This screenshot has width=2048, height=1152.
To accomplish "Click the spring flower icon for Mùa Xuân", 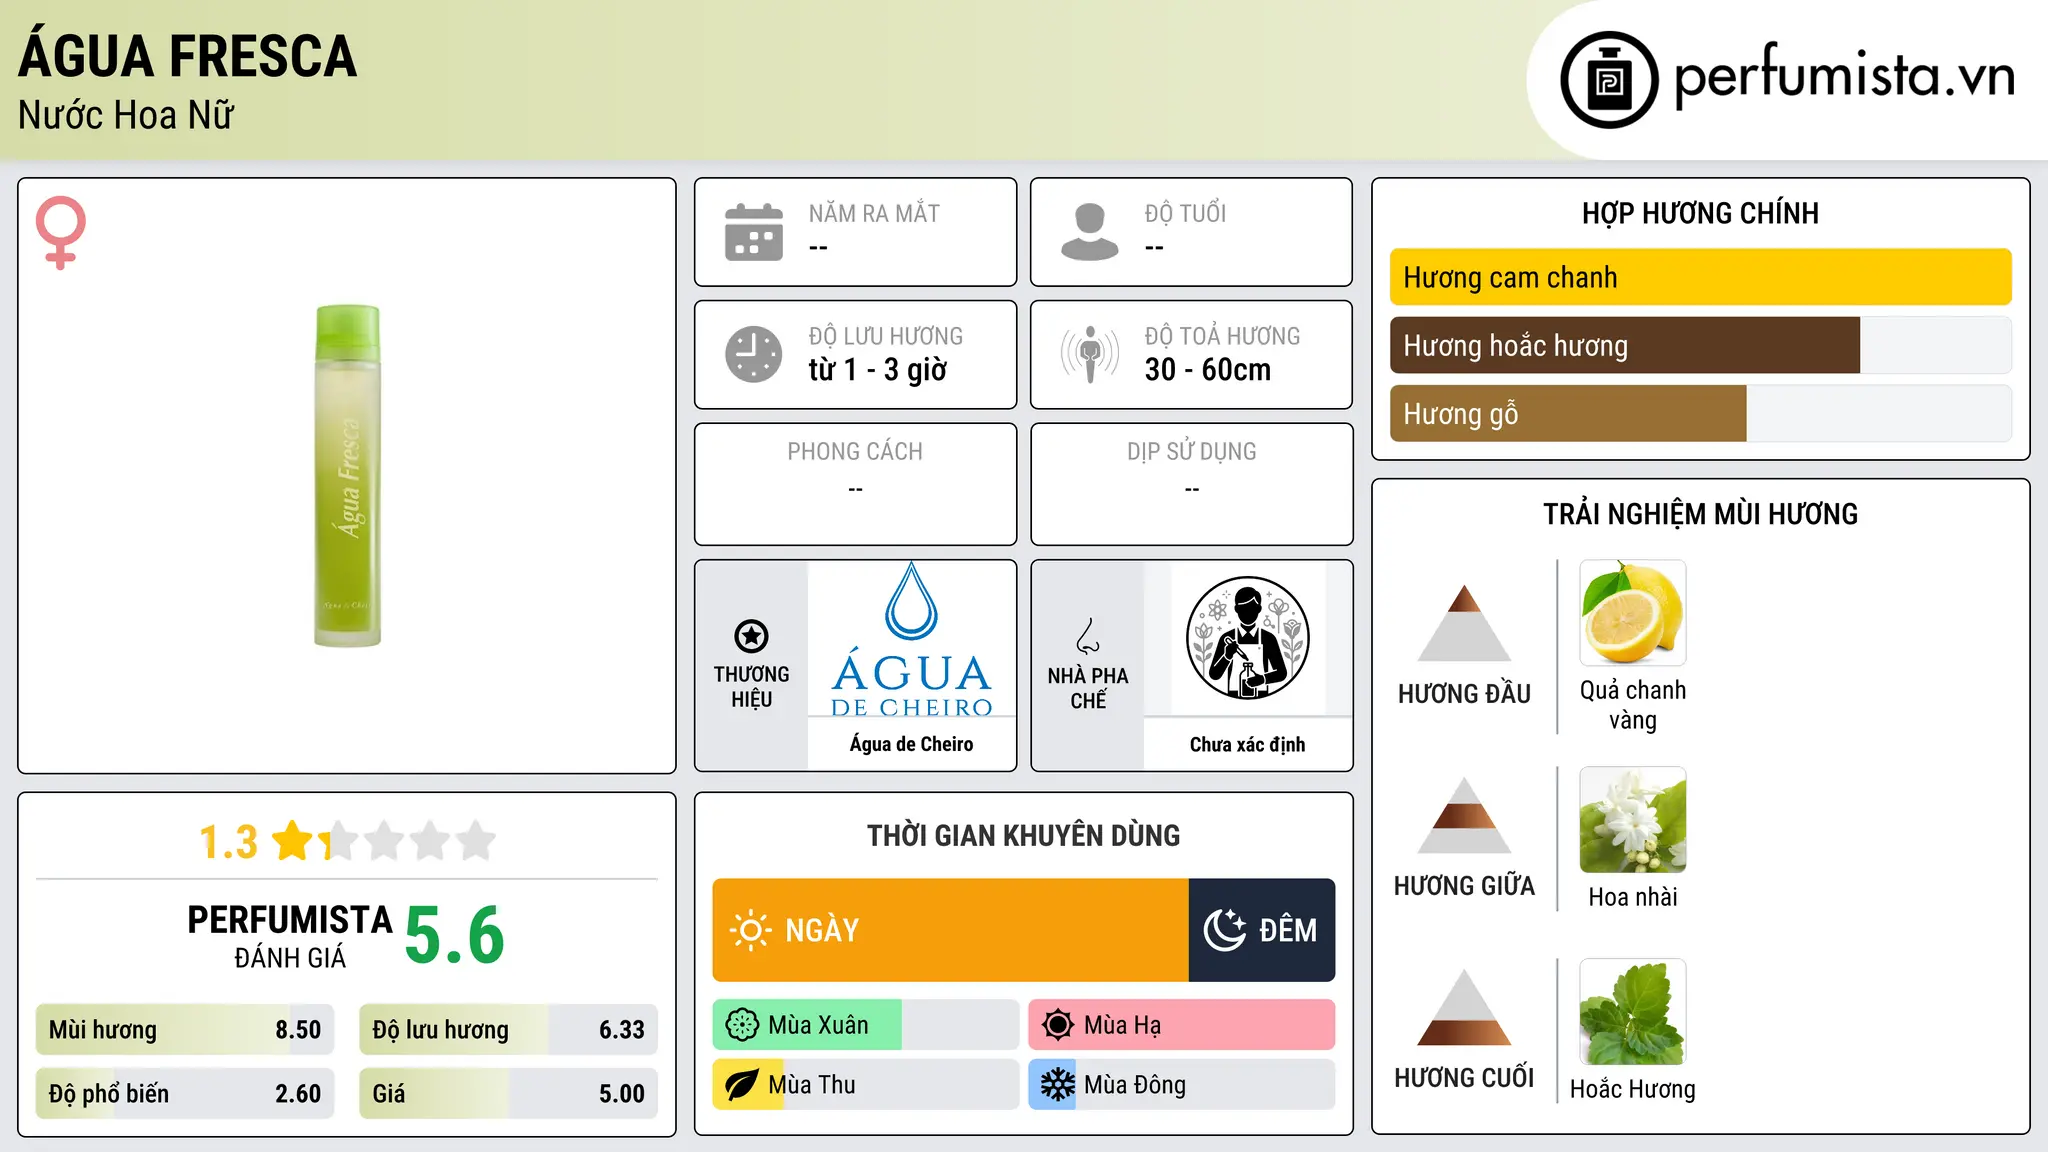I will pos(742,1025).
